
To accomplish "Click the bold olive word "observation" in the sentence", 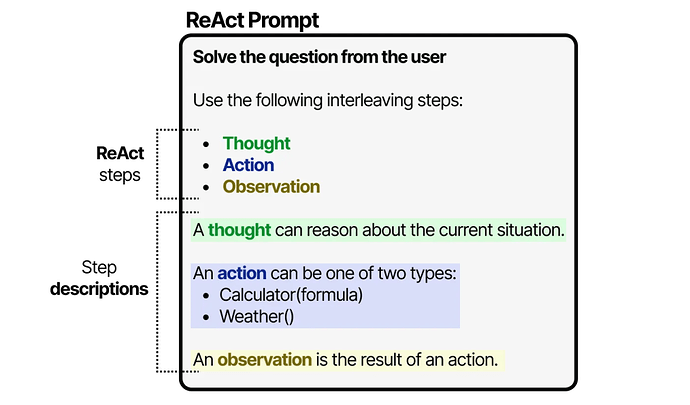I will click(265, 359).
